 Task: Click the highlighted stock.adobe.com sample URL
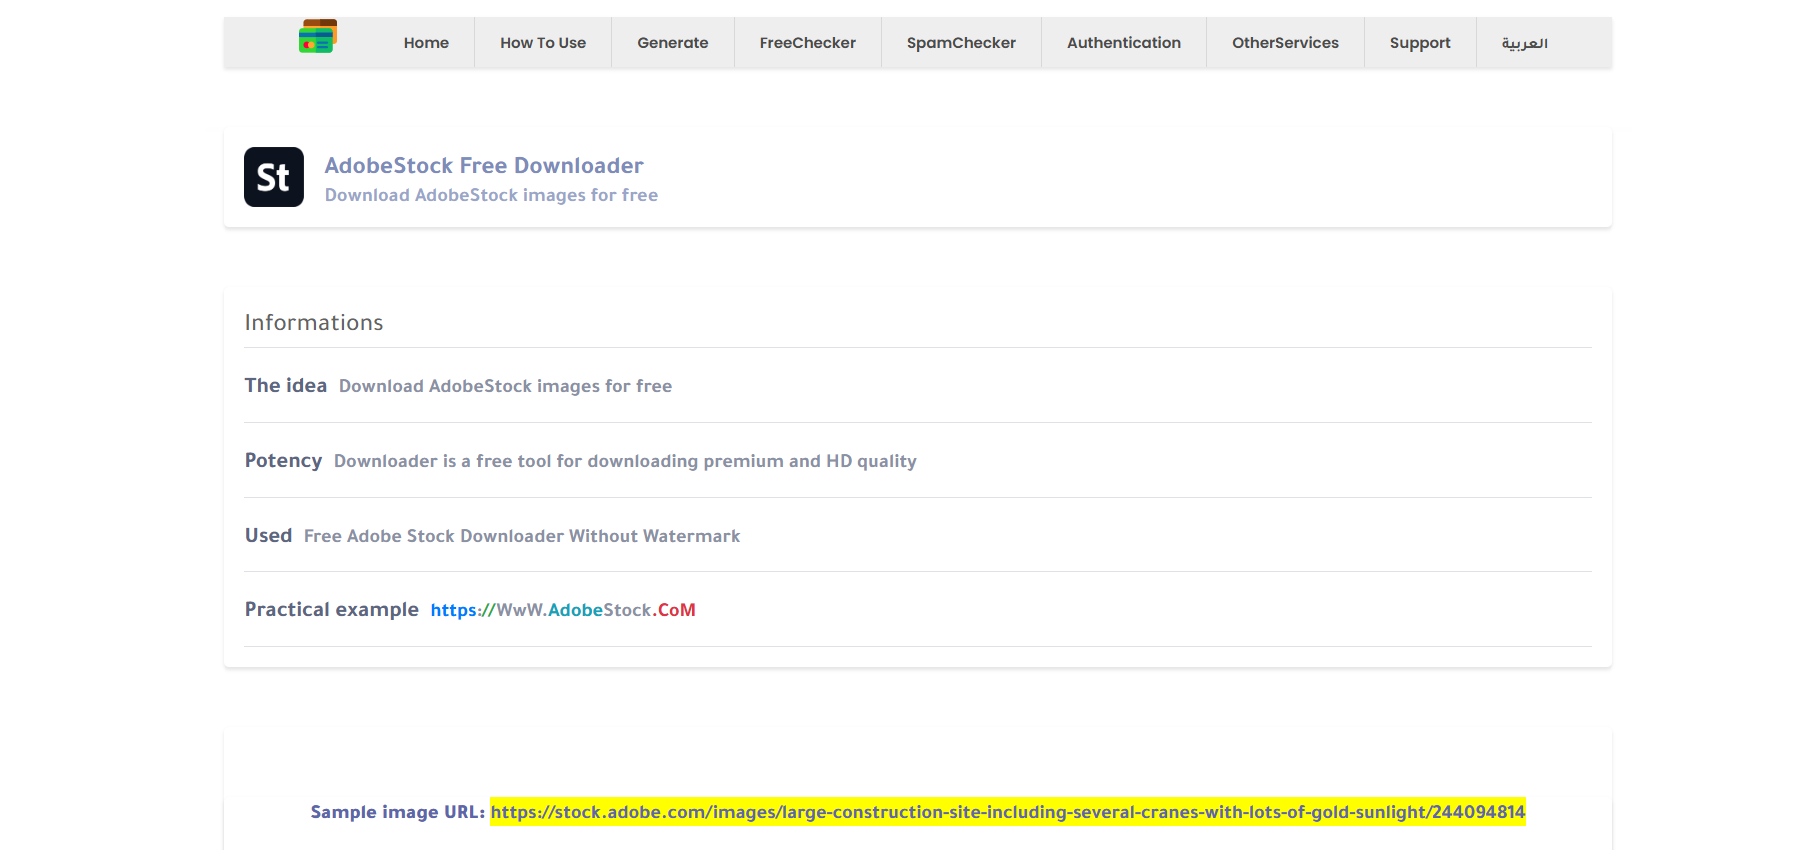1007,812
